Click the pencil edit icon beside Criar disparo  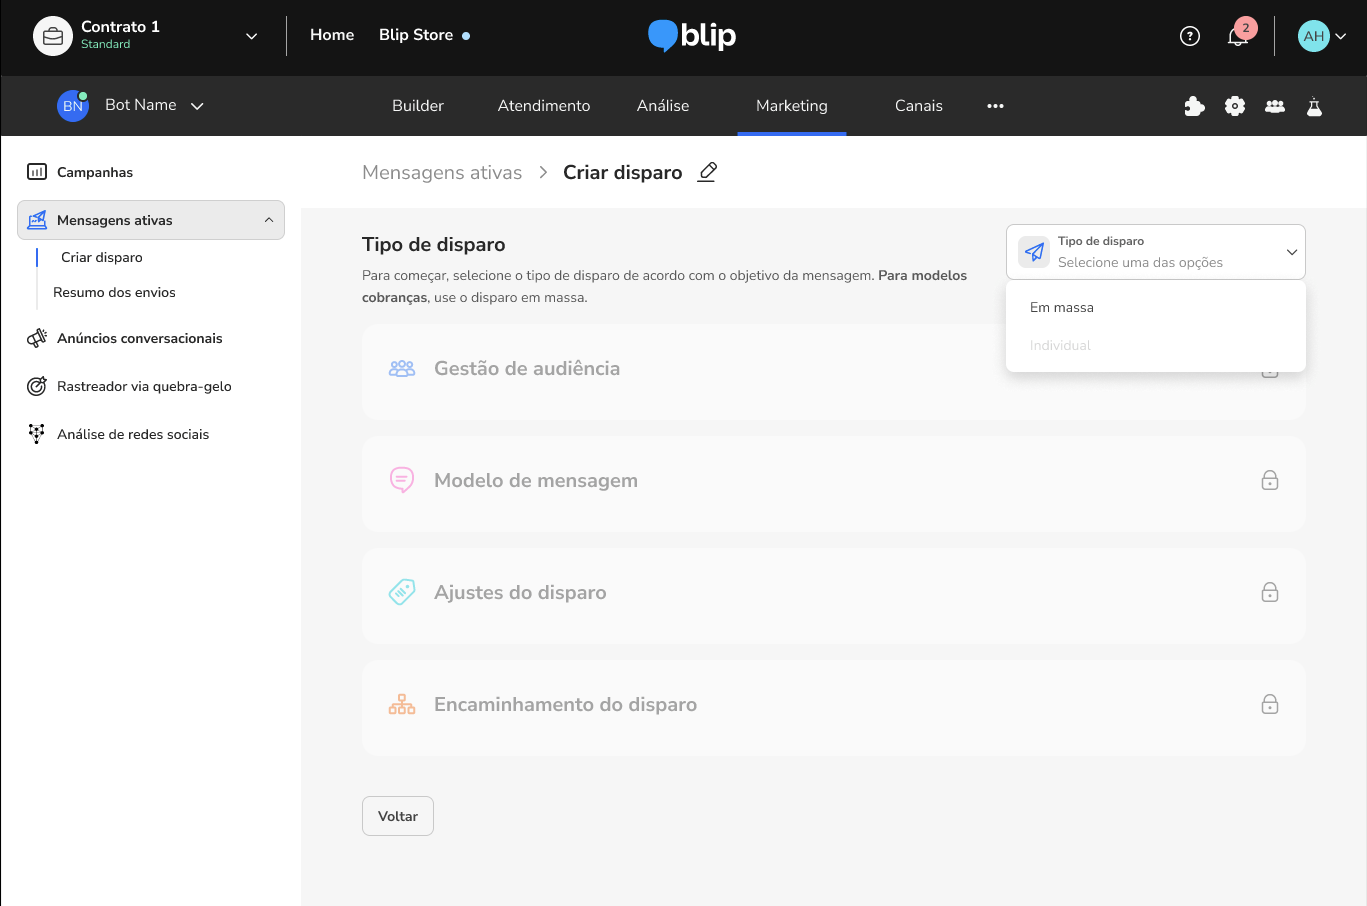click(708, 172)
